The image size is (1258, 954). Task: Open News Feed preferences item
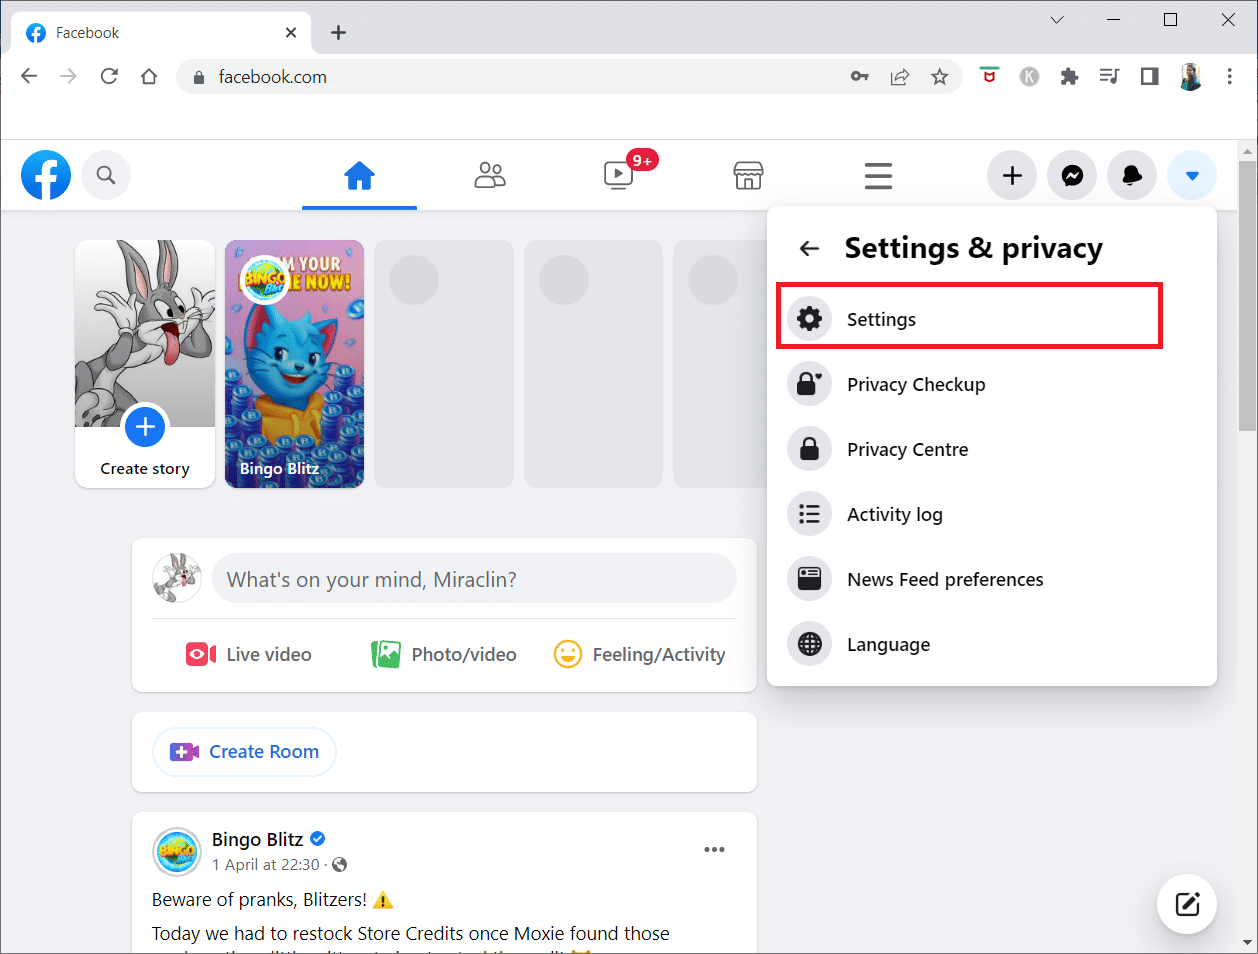click(x=992, y=579)
